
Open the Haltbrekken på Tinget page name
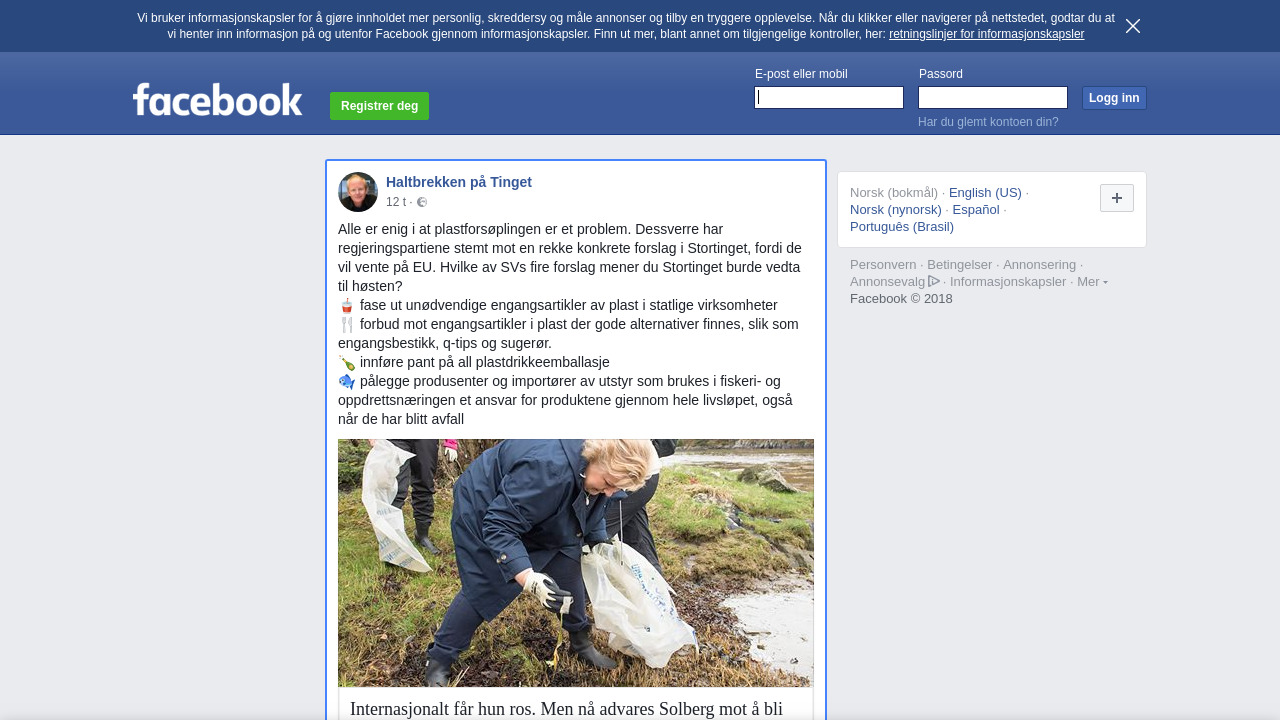click(x=459, y=182)
